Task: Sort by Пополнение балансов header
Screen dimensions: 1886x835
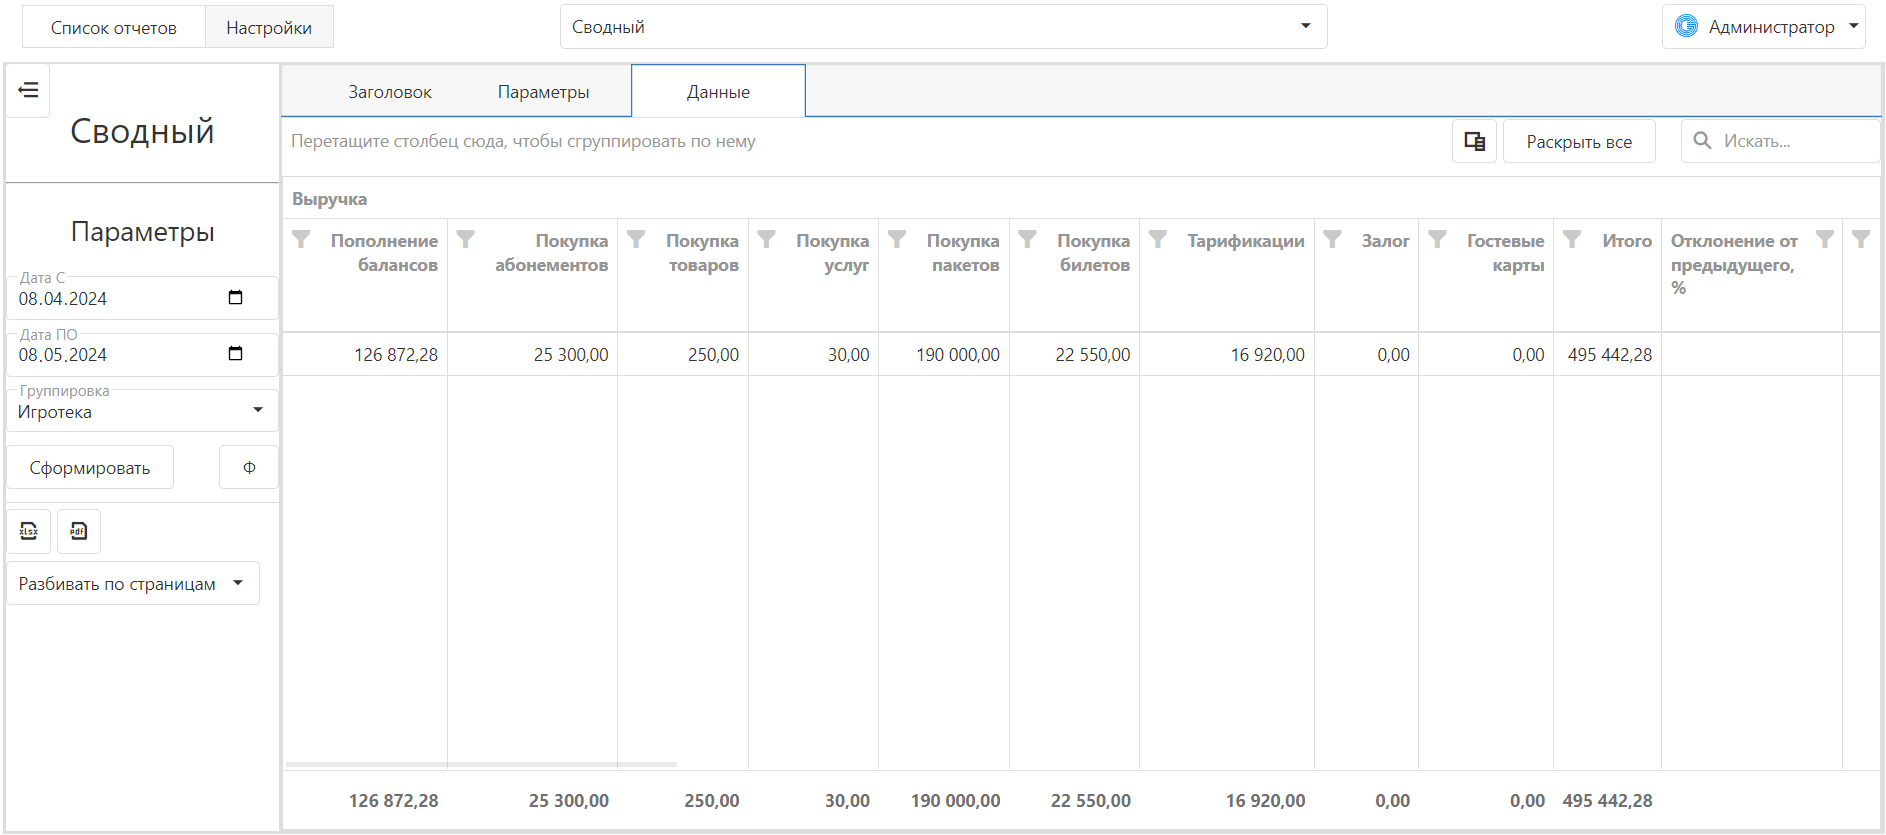Action: 384,253
